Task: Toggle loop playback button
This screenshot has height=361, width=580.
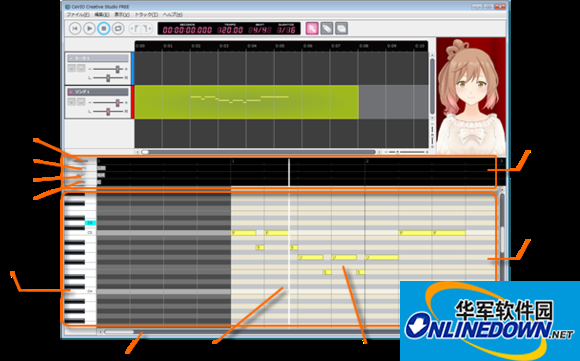Action: coord(118,28)
